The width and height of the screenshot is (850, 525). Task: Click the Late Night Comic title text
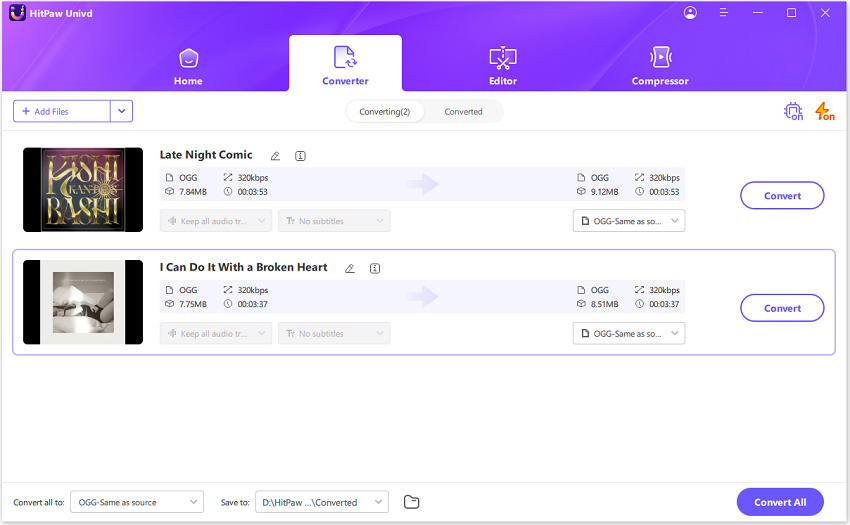(206, 155)
